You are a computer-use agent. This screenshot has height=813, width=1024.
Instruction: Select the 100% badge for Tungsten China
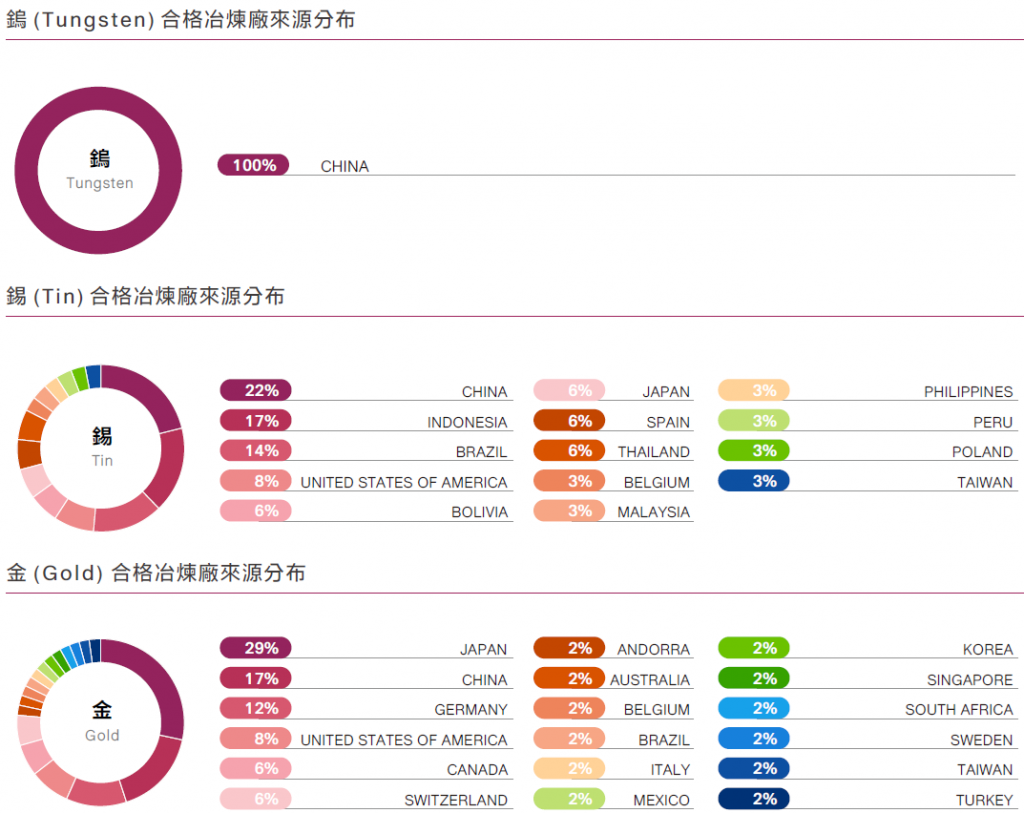click(254, 166)
